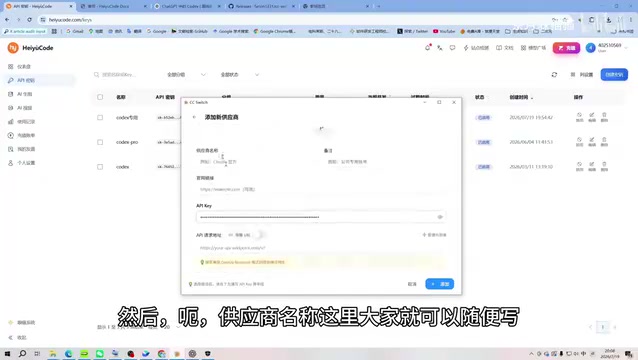Show the API Key with eye icon
This screenshot has width=638, height=360.
440,217
